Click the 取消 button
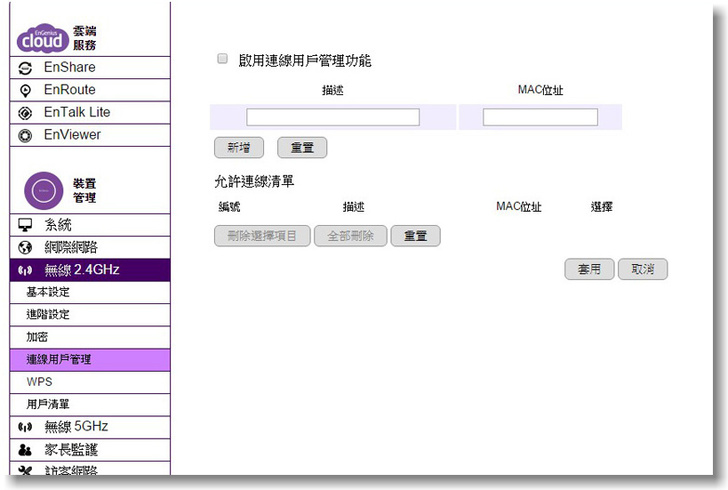Image resolution: width=728 pixels, height=490 pixels. 642,269
